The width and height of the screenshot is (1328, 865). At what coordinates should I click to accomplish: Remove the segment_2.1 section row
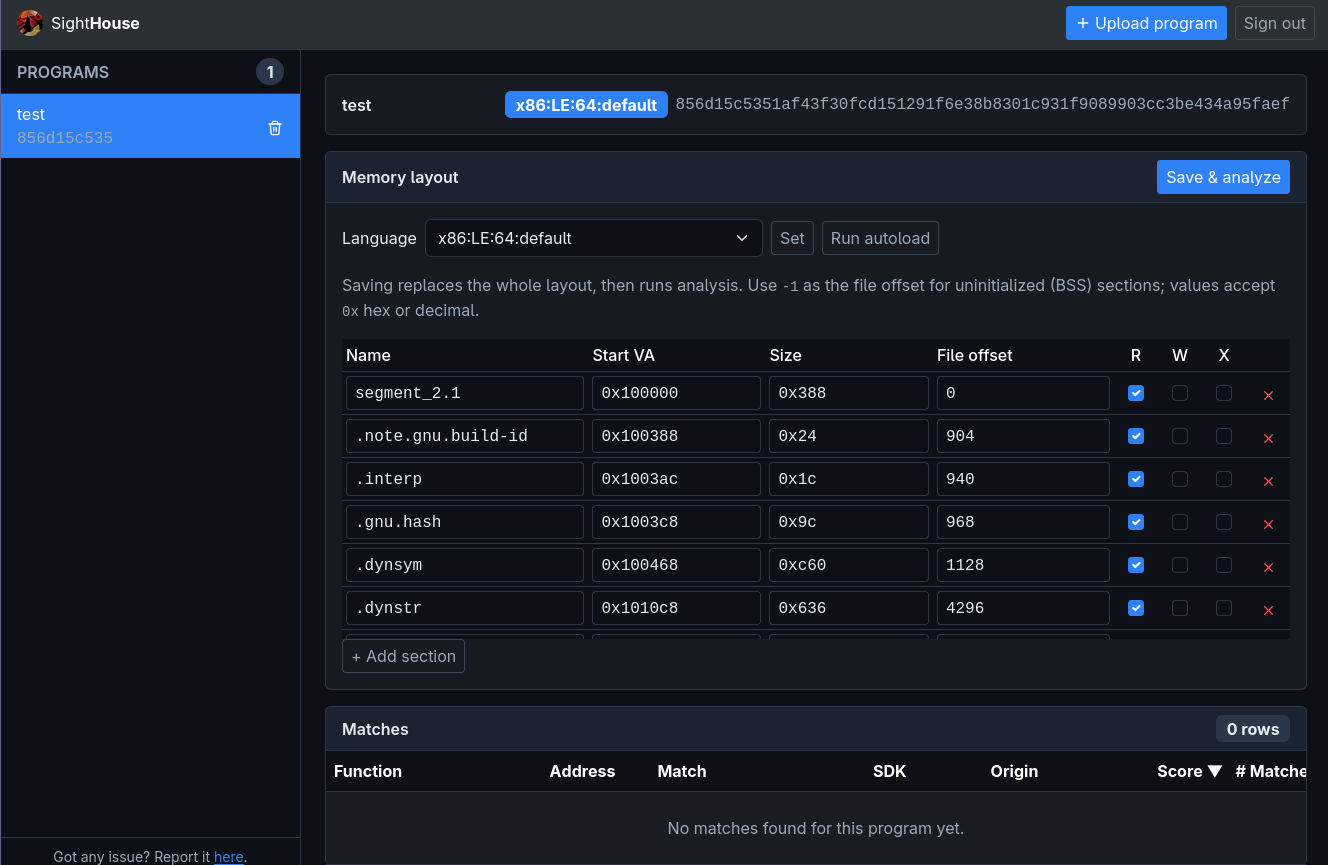[x=1268, y=395]
